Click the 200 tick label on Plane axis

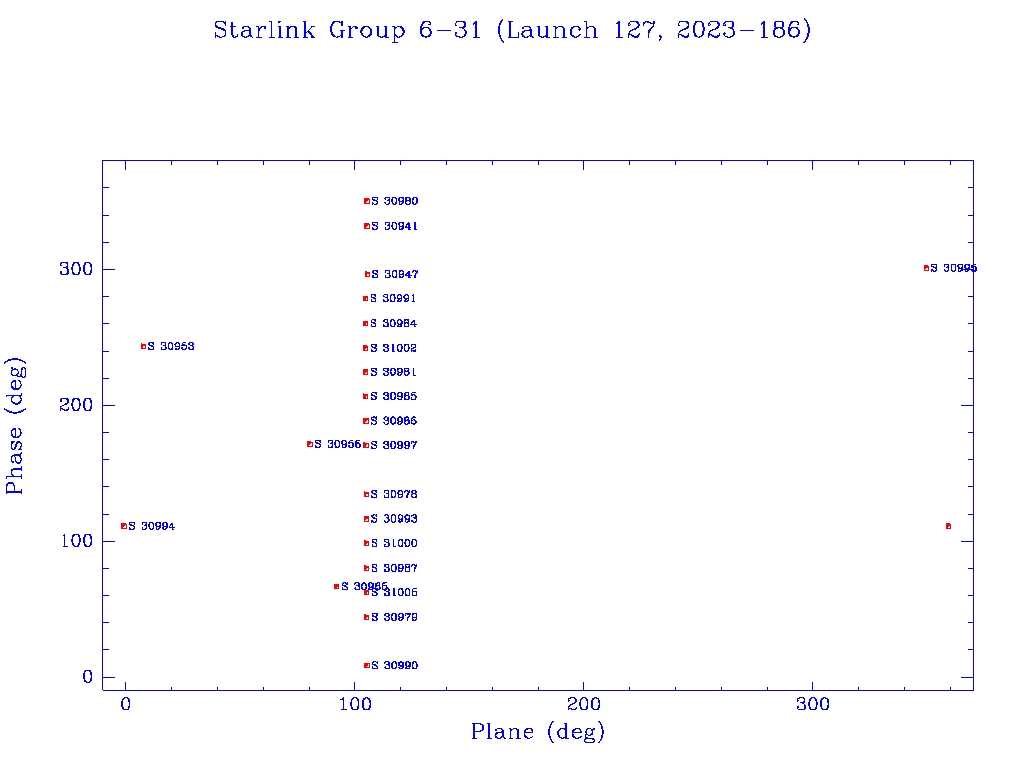pos(584,704)
